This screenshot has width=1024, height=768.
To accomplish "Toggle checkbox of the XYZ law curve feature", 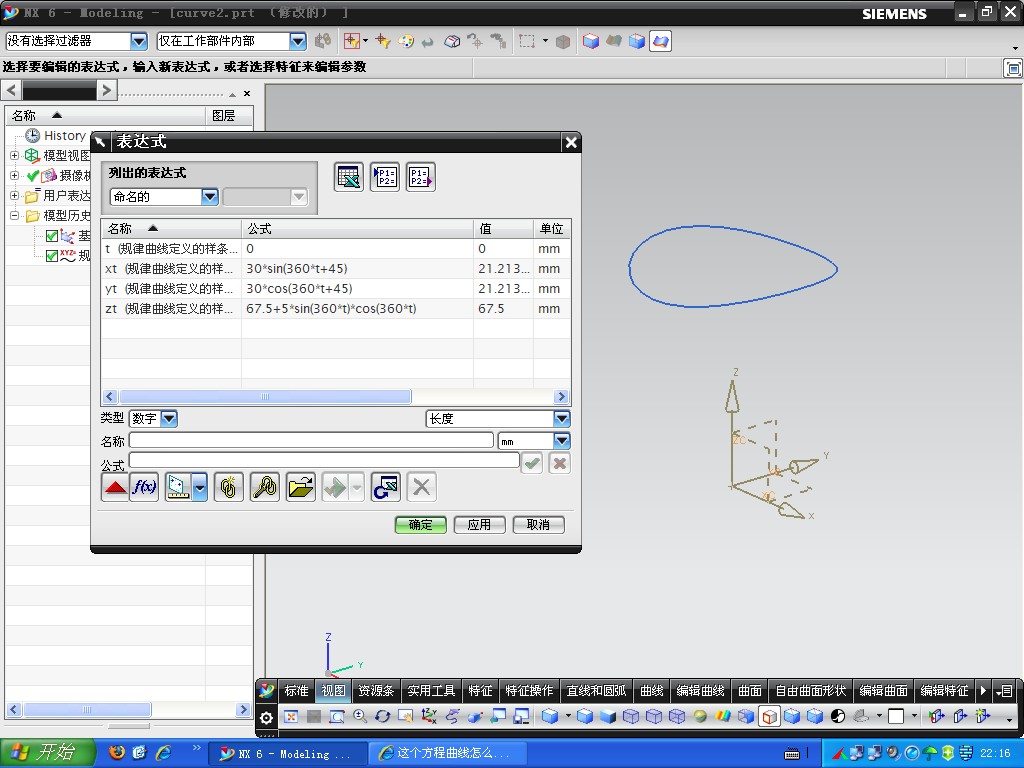I will 52,256.
